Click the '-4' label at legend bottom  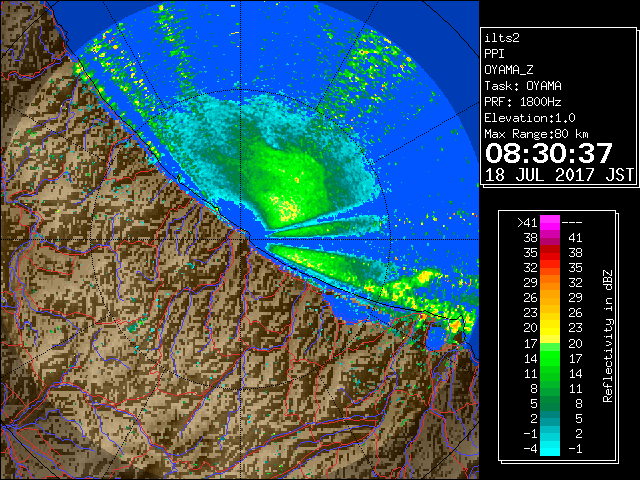[x=530, y=448]
